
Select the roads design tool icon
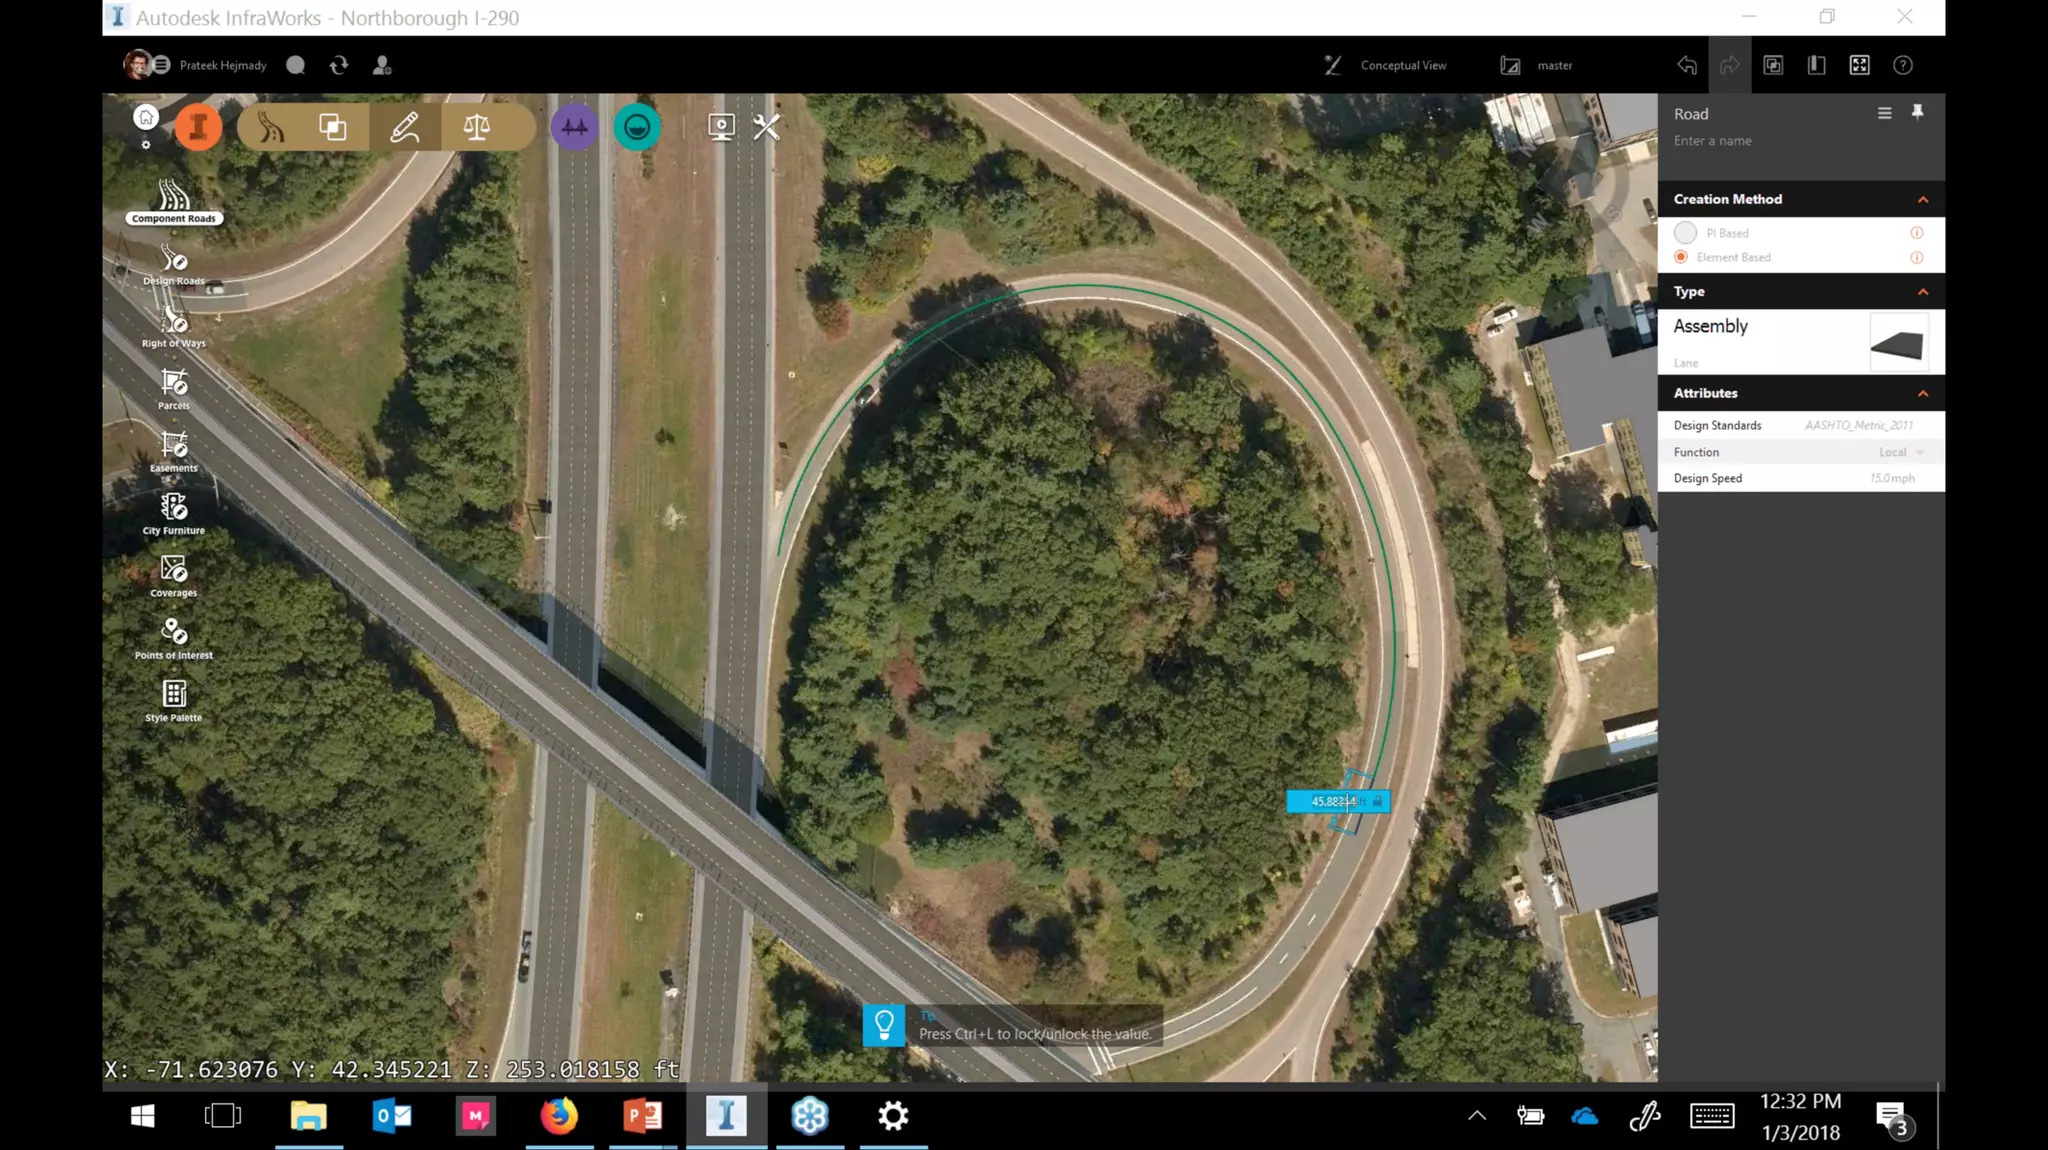click(x=270, y=127)
